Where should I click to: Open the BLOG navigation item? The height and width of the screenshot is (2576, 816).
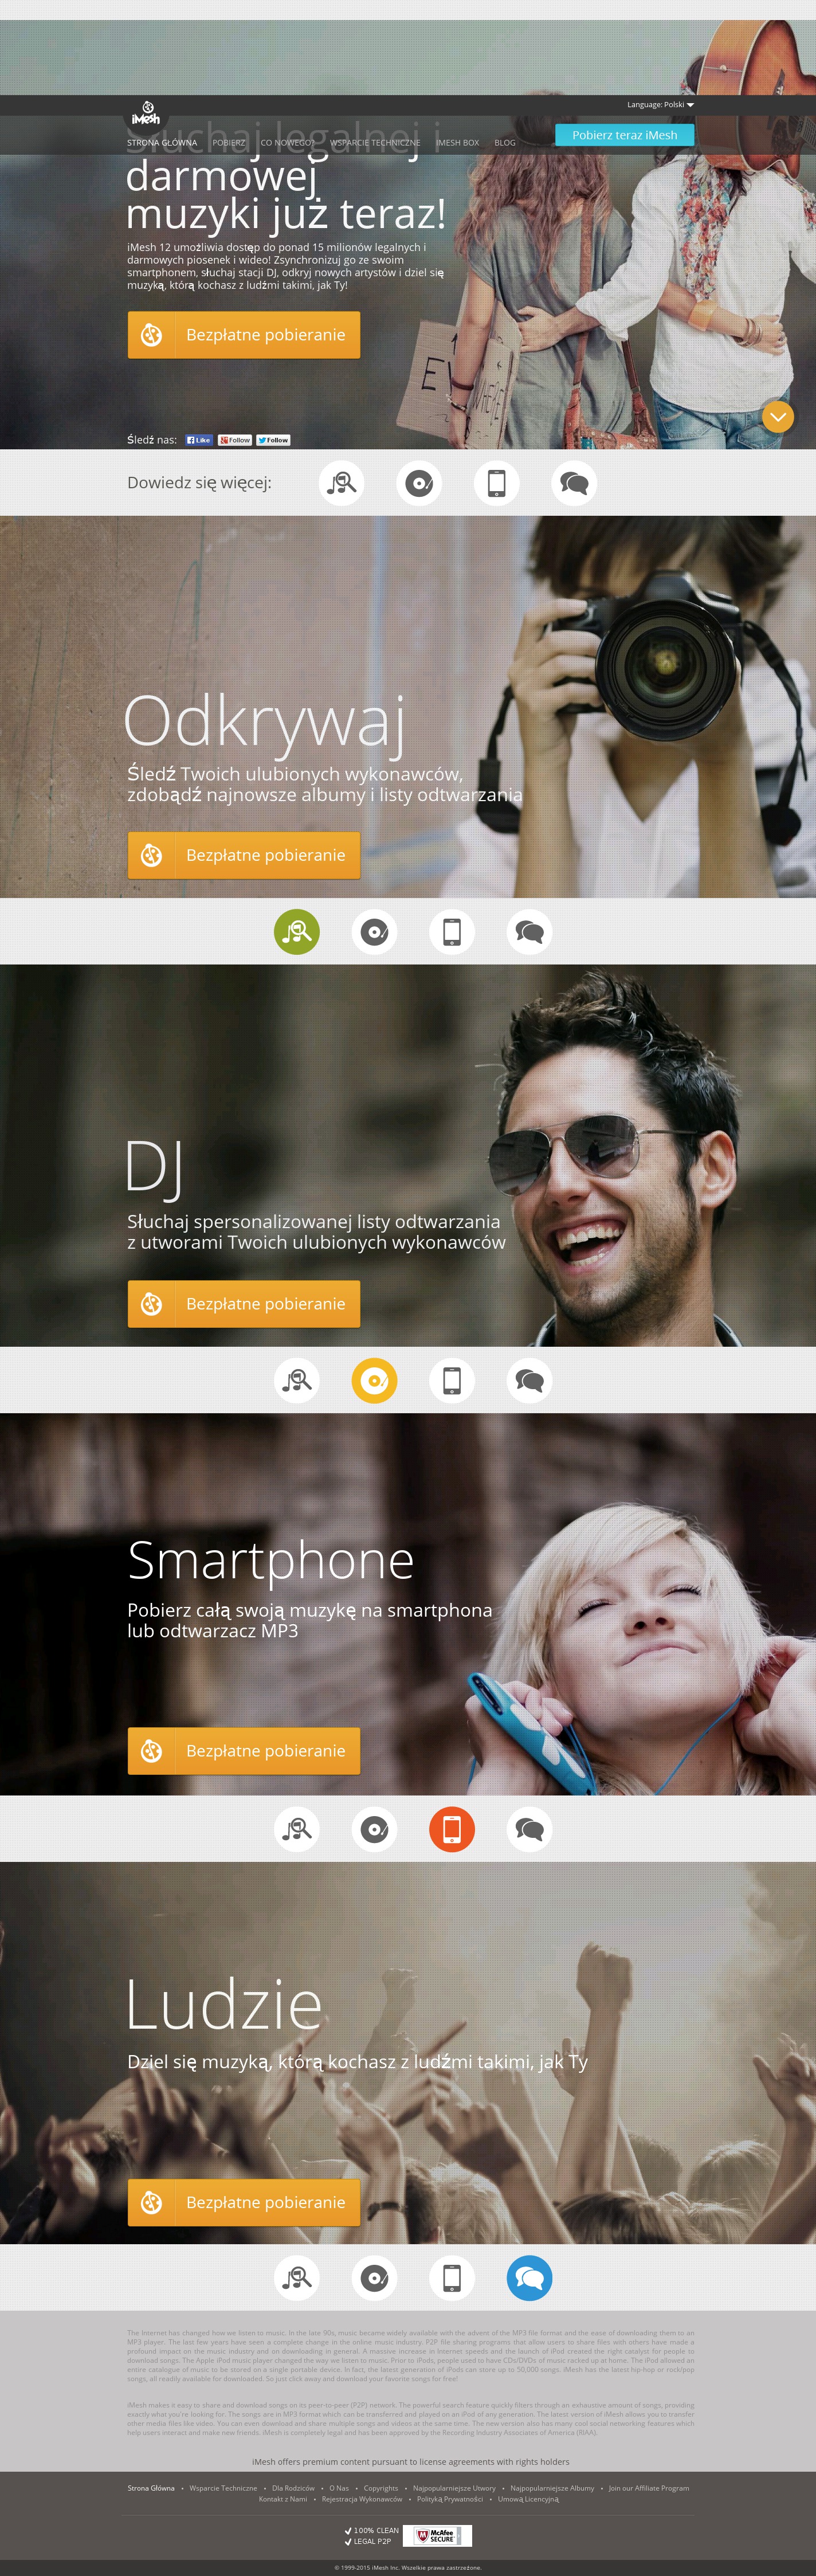click(505, 143)
